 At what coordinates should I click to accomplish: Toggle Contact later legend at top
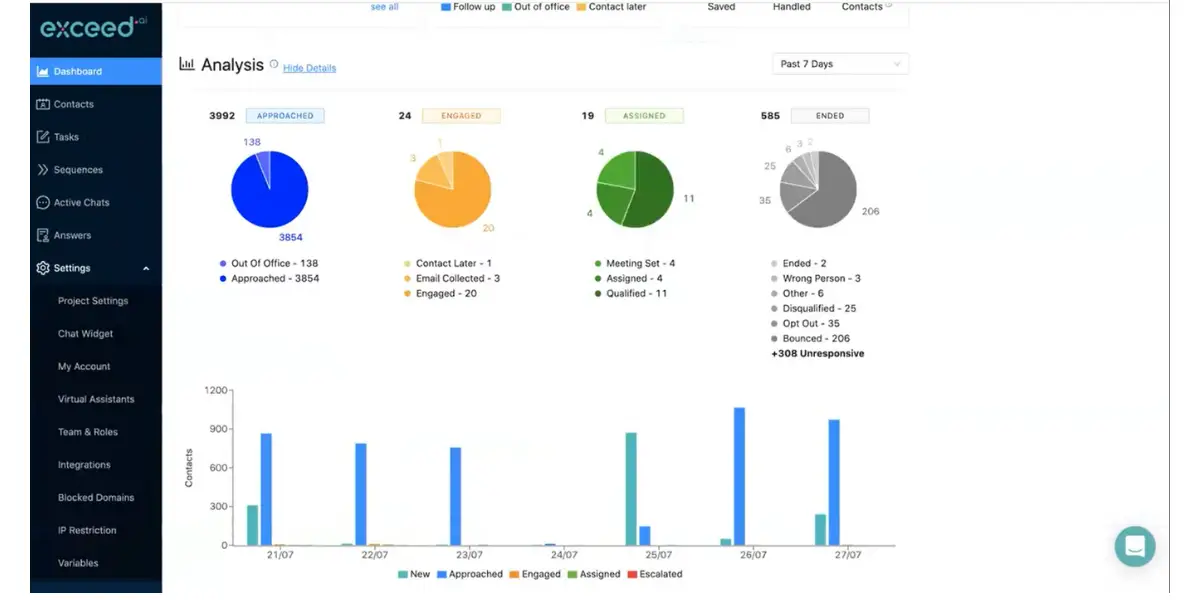pos(611,6)
